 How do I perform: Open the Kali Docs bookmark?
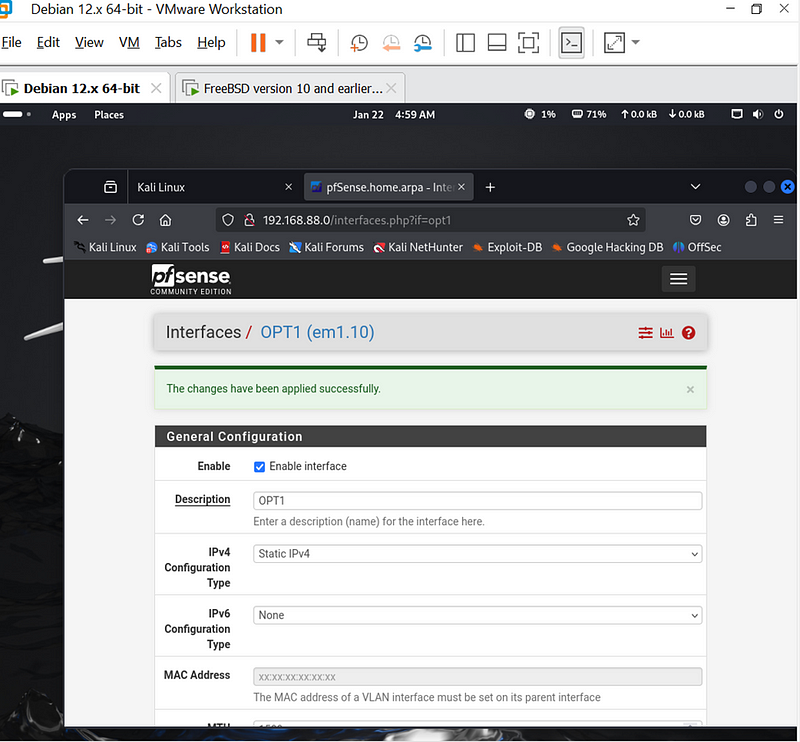[250, 248]
